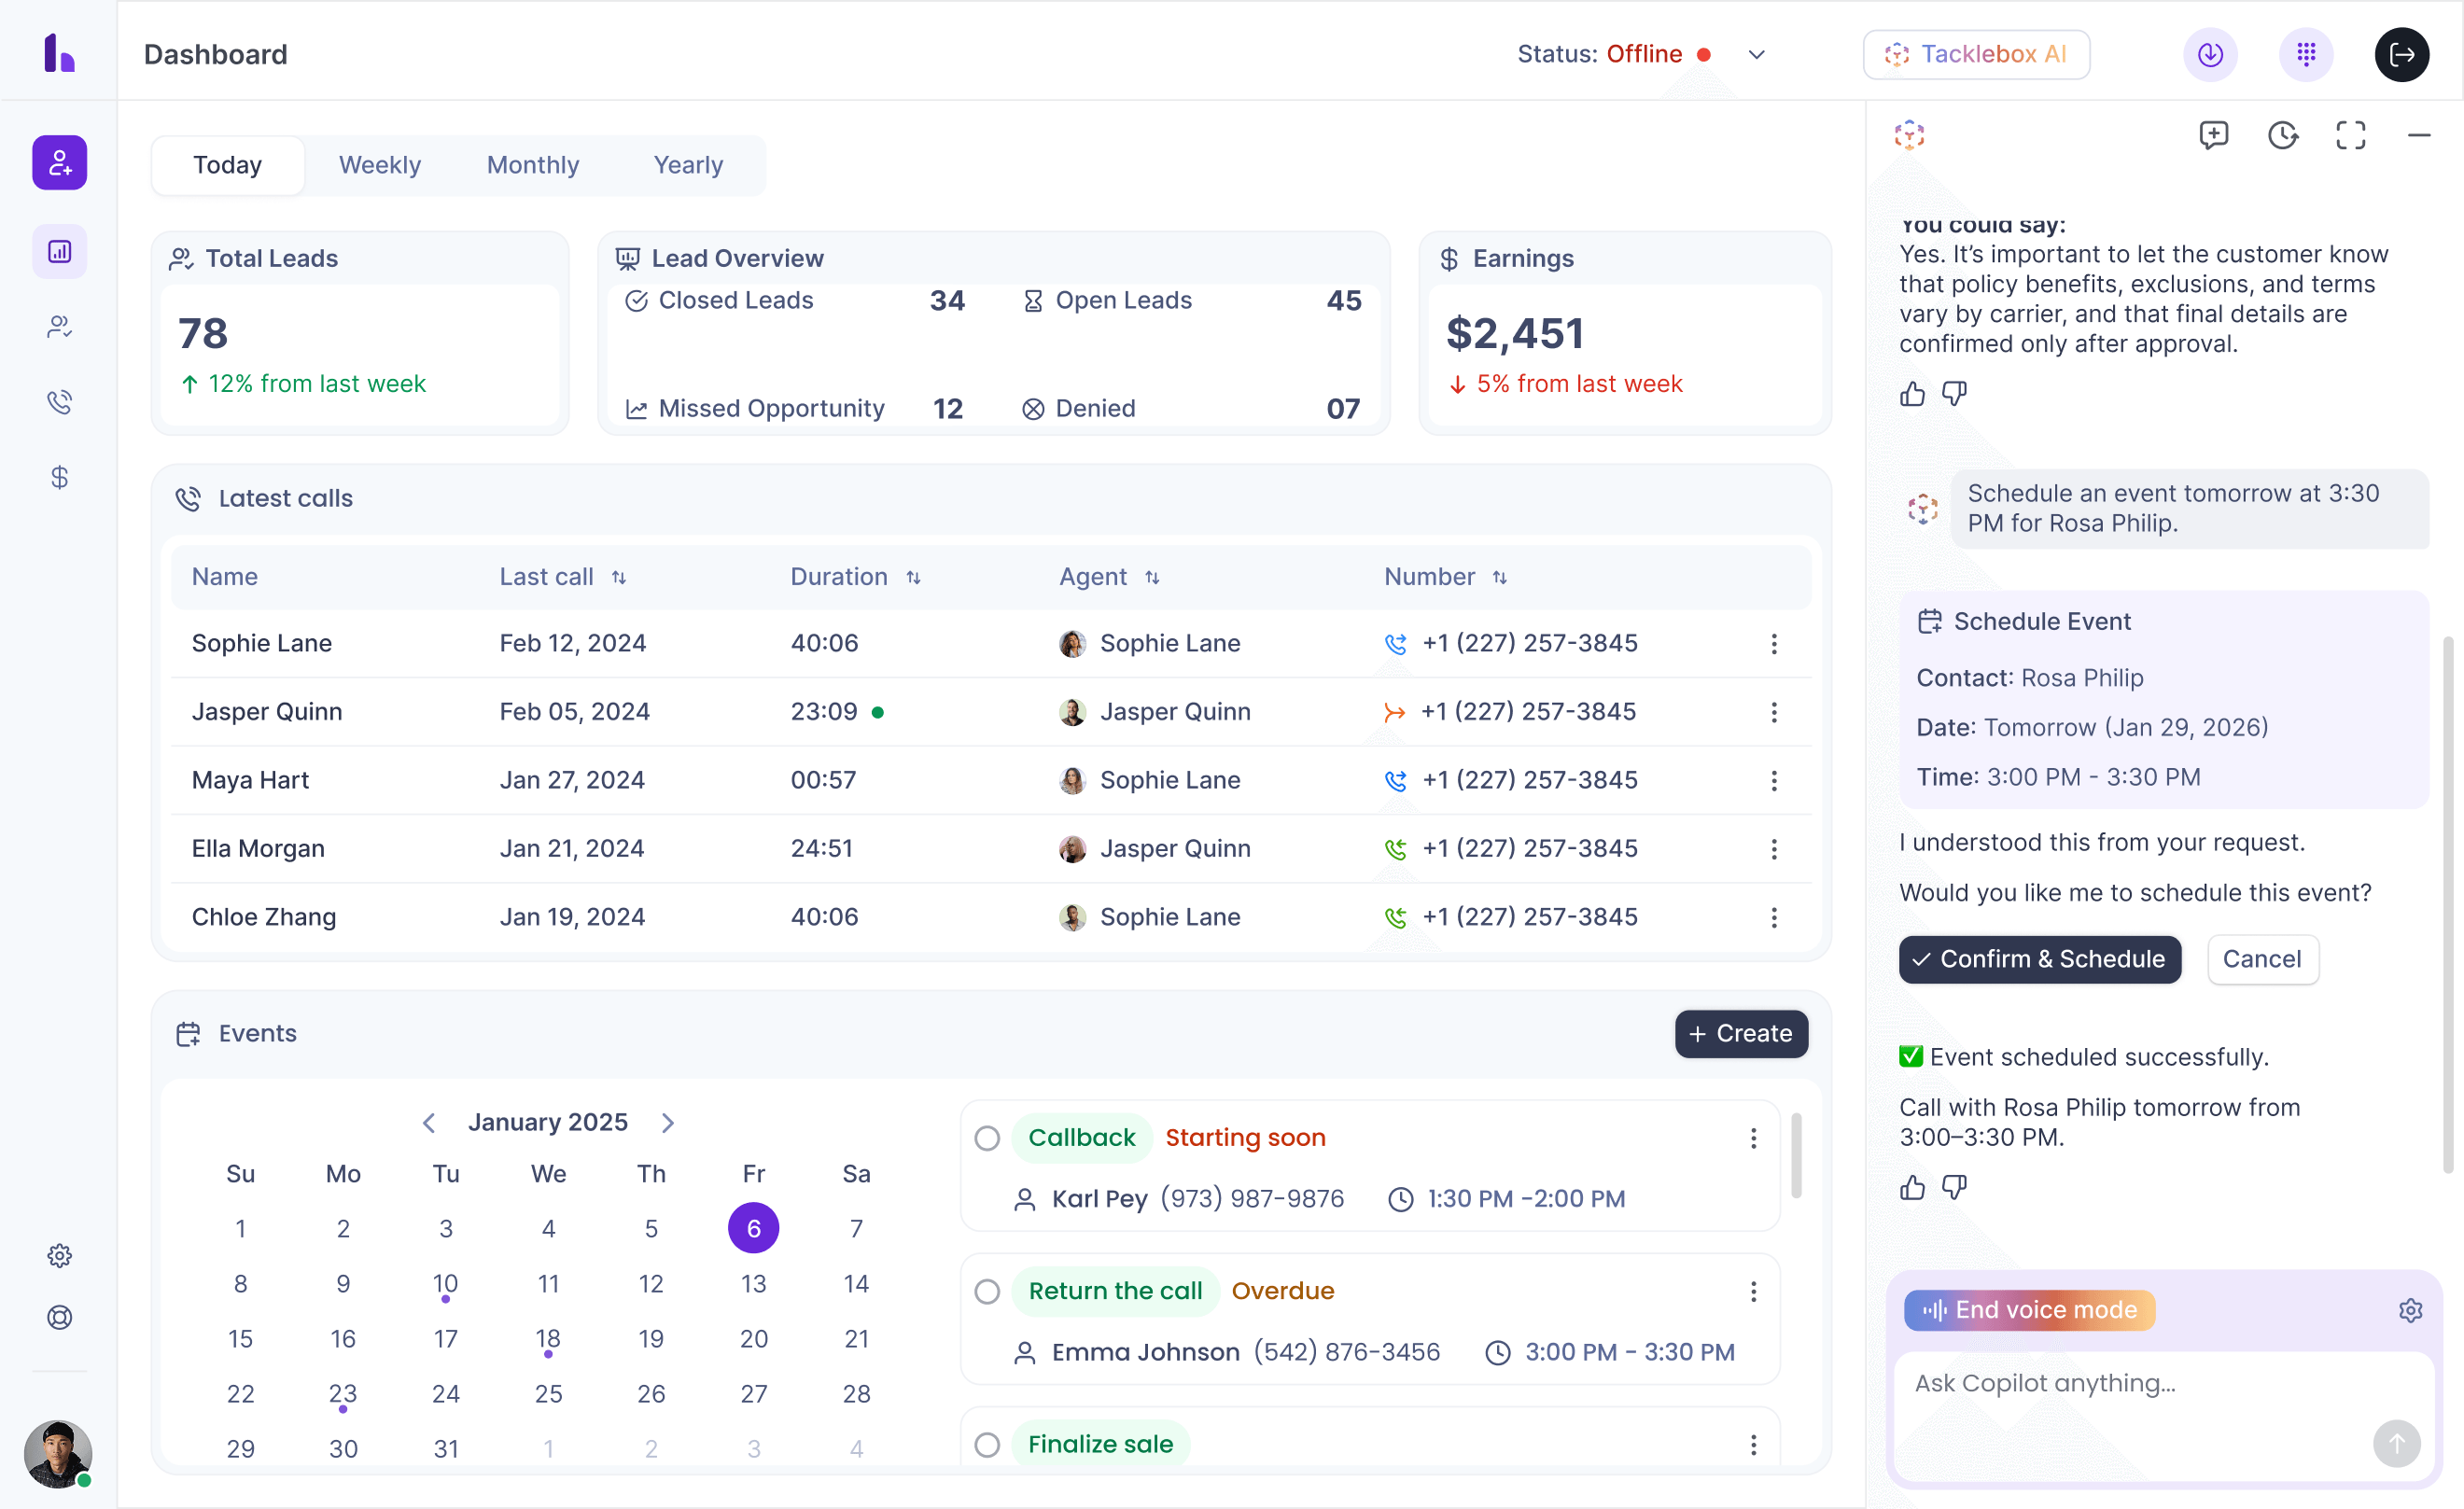Check off the overdue Return the call event
2464x1509 pixels.
point(988,1291)
